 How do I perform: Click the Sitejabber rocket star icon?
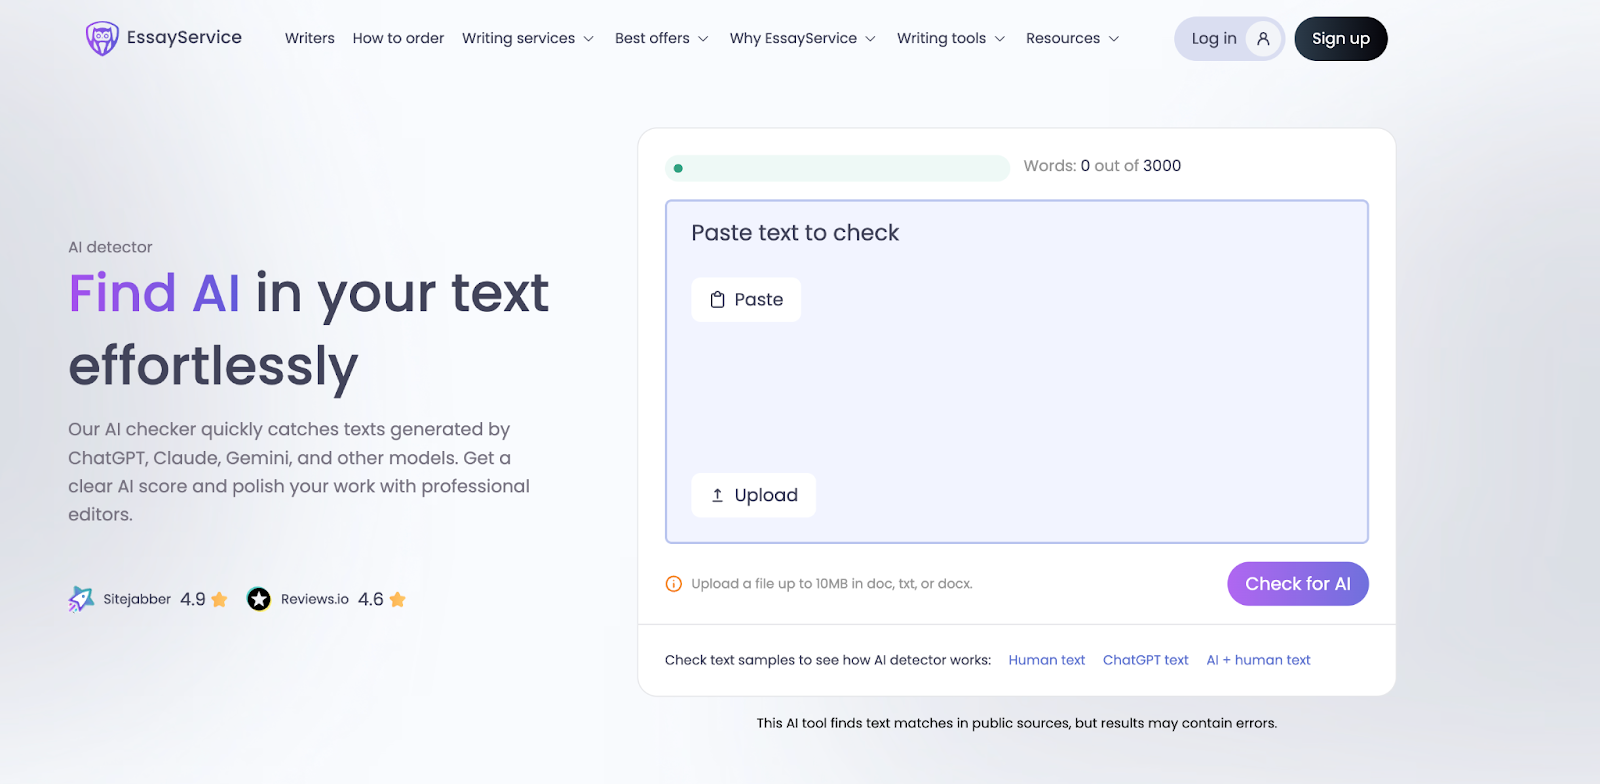coord(81,599)
